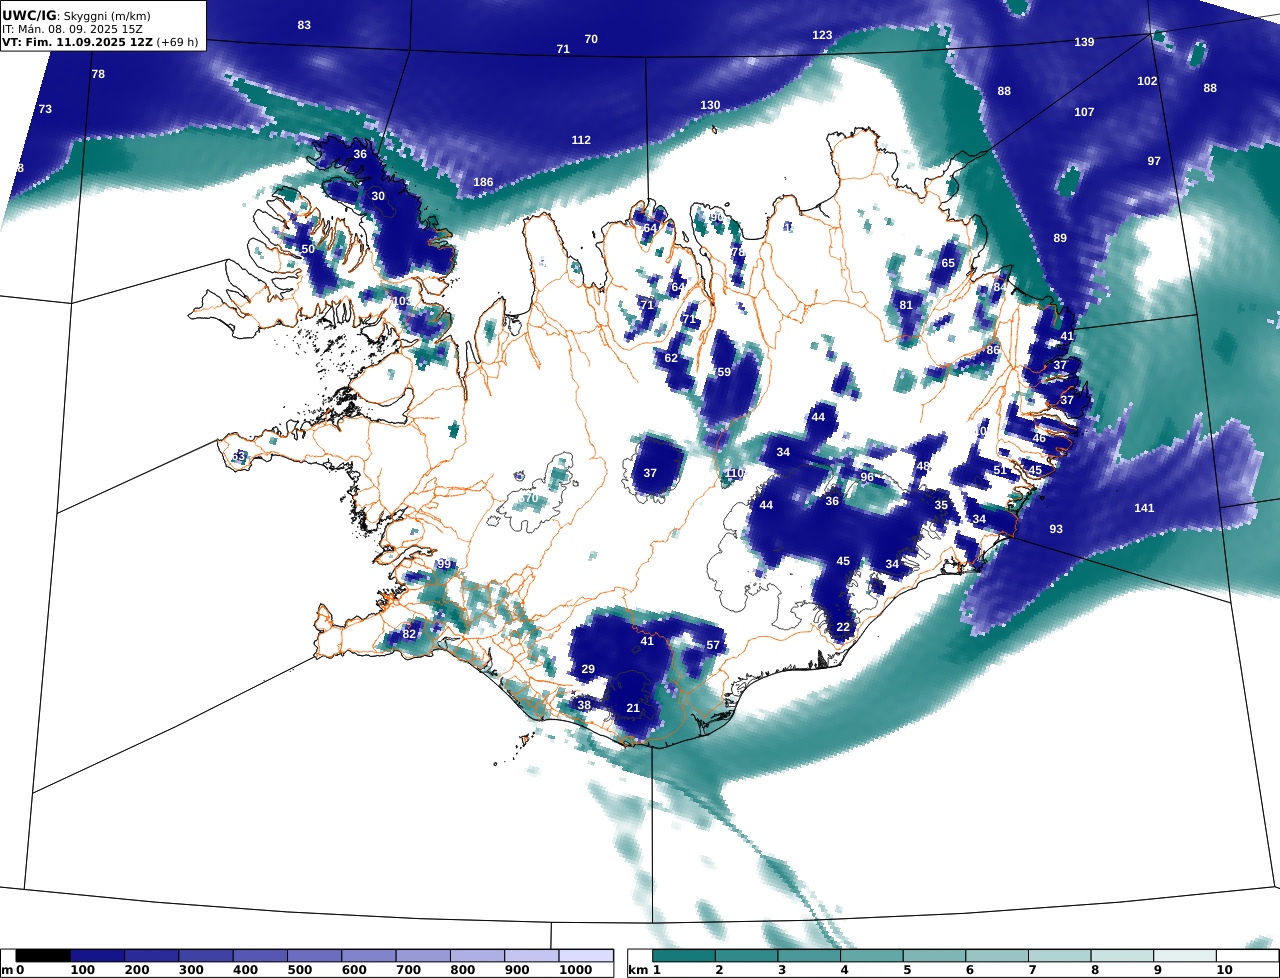
Task: Click visibility value 93 on the map
Action: (1056, 529)
